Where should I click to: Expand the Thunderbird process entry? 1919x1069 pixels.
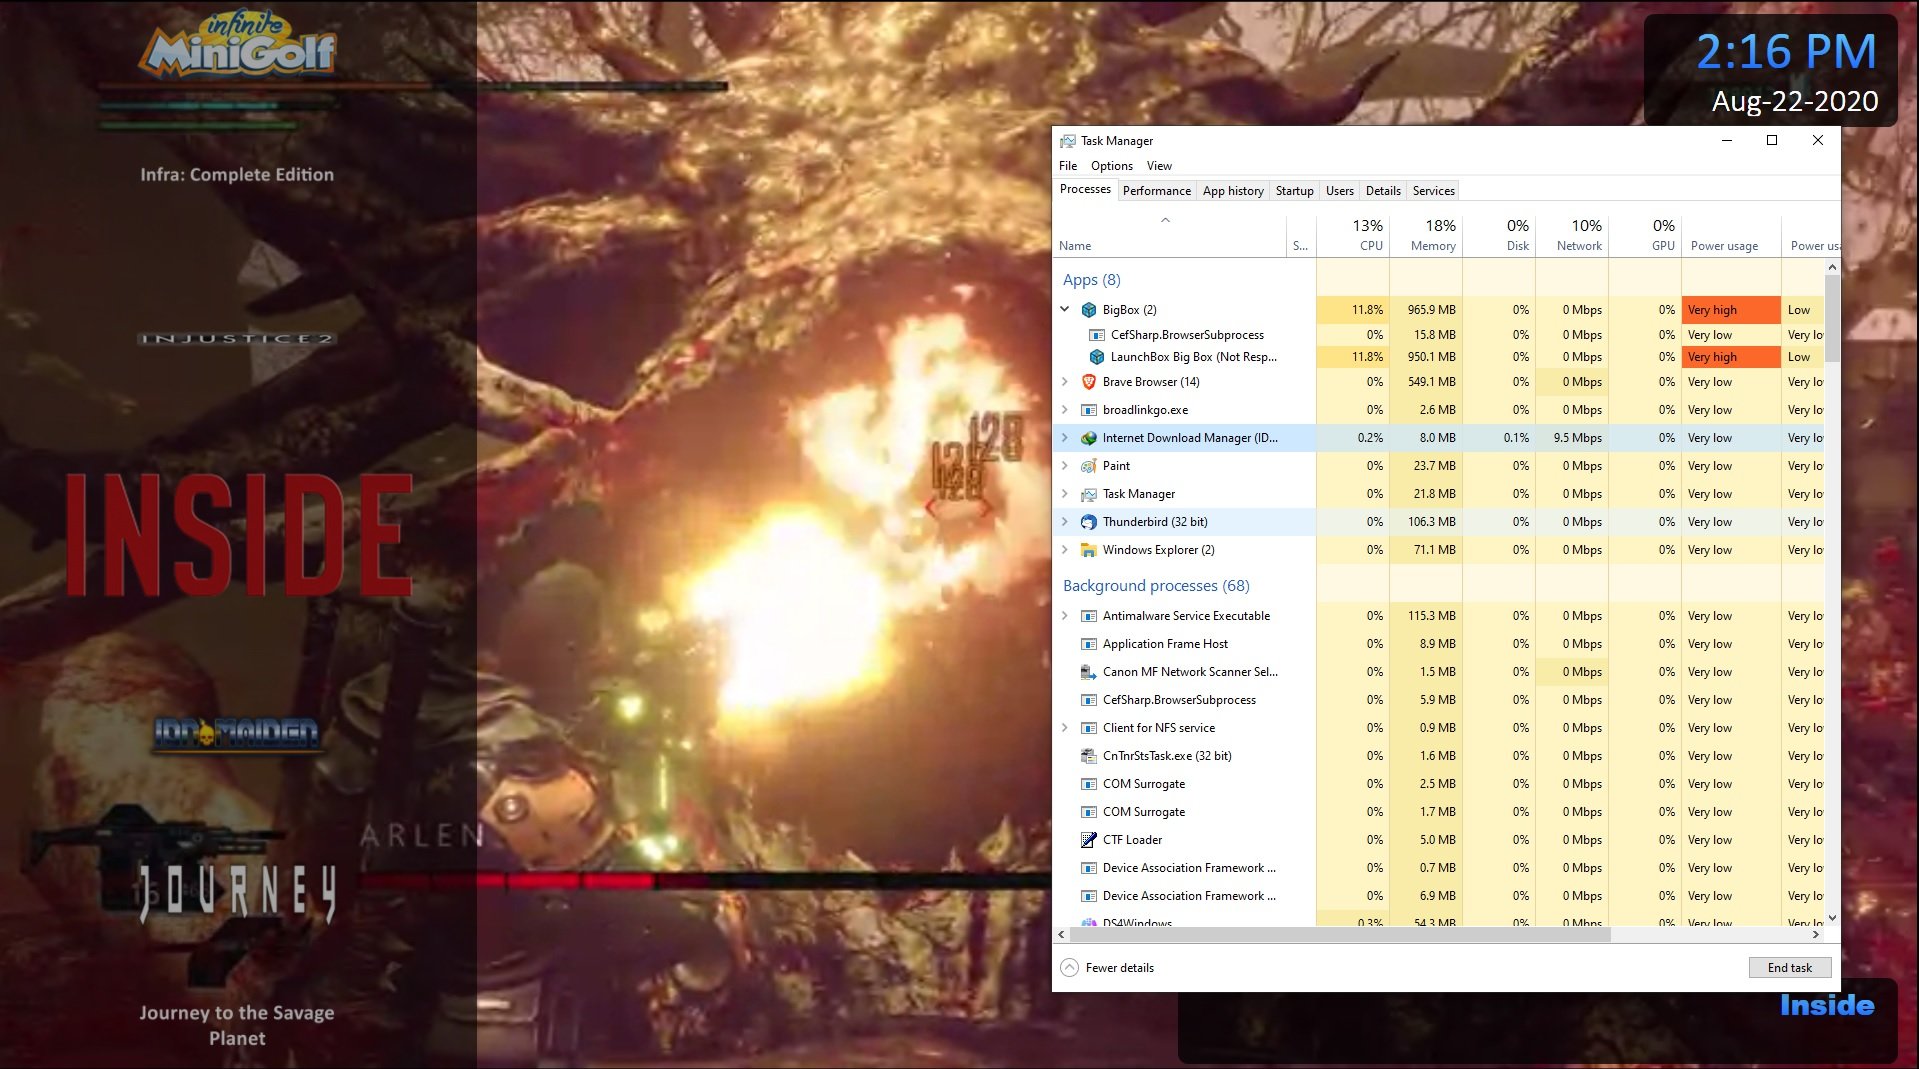point(1065,522)
